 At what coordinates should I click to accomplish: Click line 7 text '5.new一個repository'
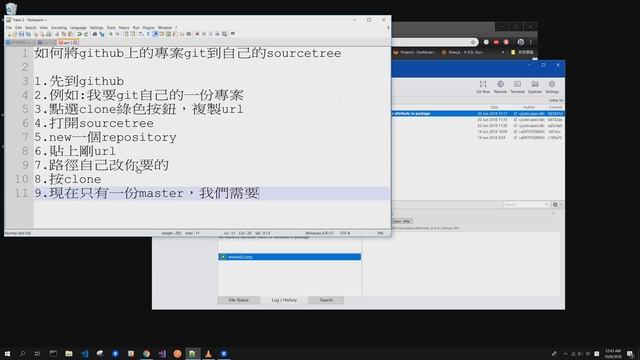pos(105,137)
